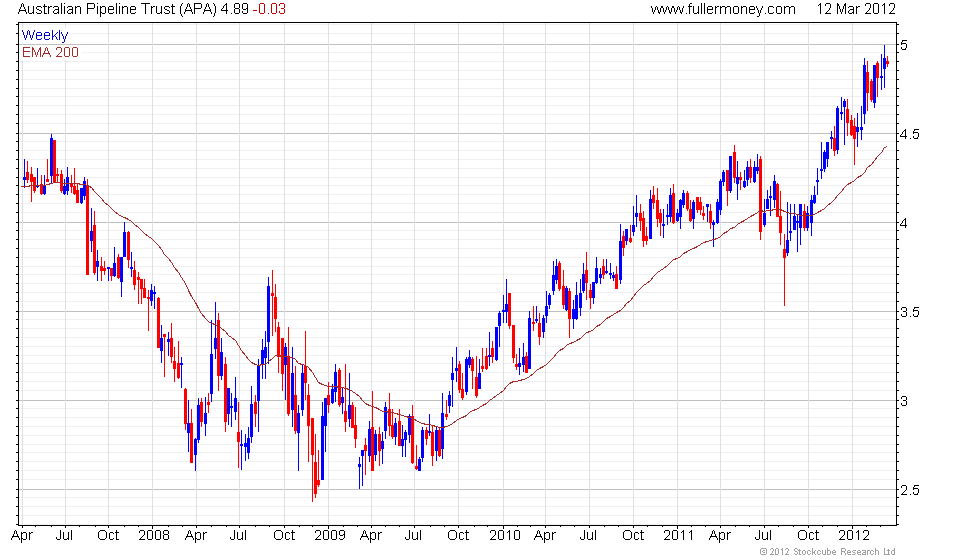Click the 5 price axis label

(x=904, y=45)
